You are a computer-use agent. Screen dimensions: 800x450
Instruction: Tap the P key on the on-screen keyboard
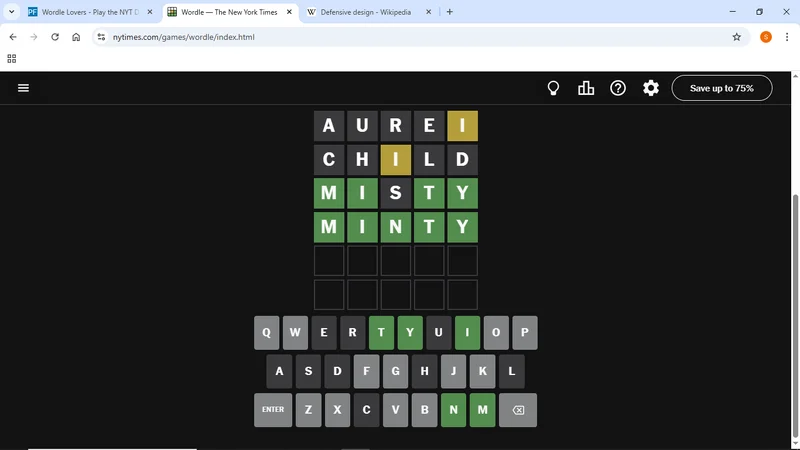pos(524,333)
